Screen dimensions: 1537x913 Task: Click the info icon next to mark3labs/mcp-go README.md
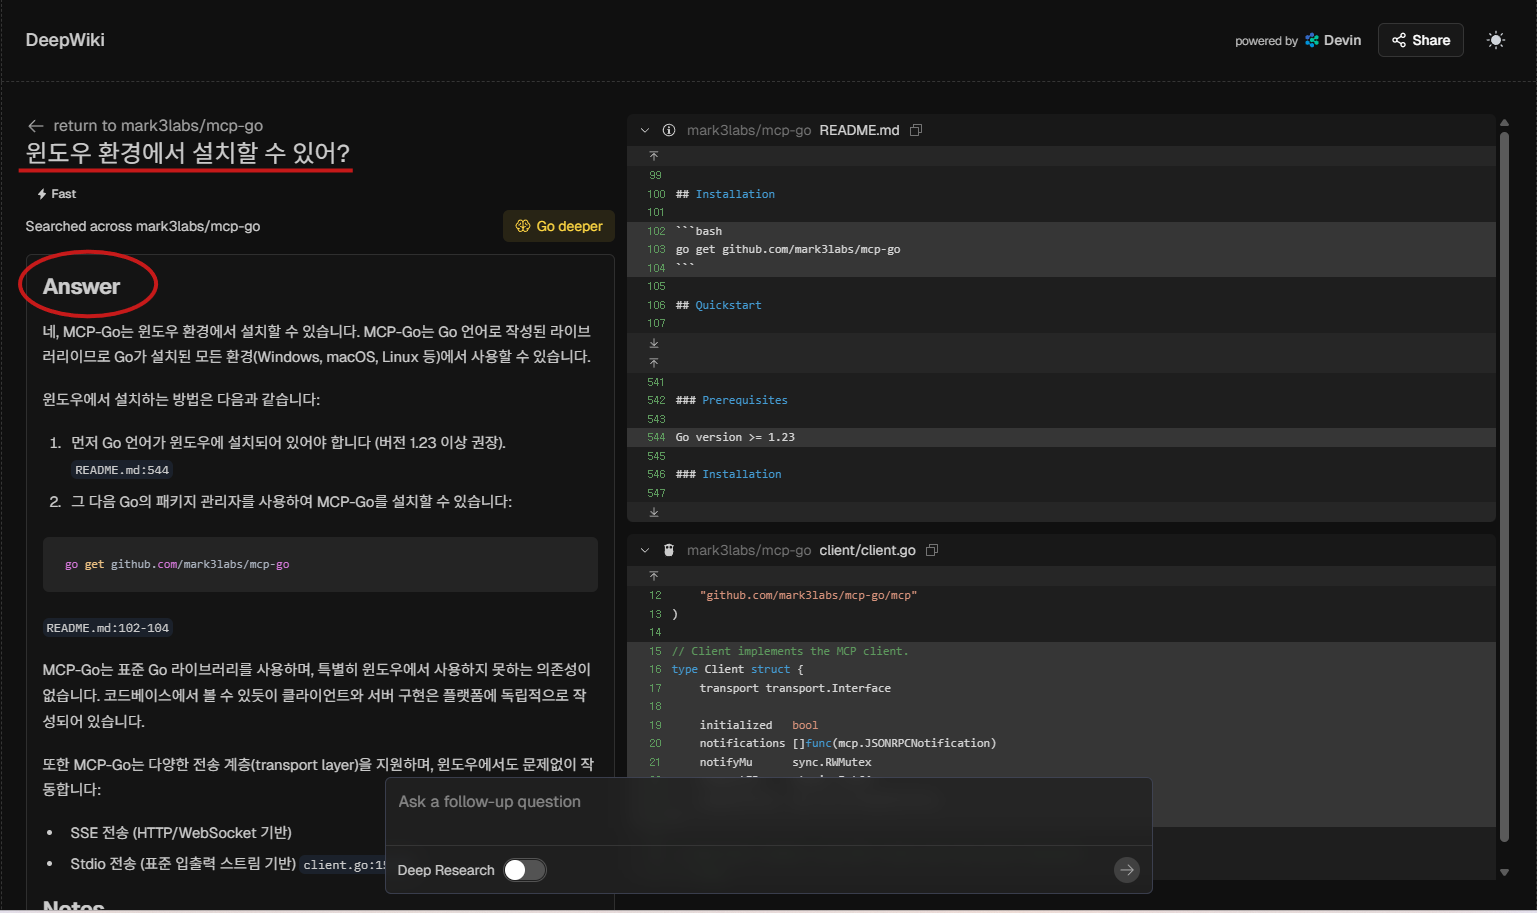click(669, 130)
